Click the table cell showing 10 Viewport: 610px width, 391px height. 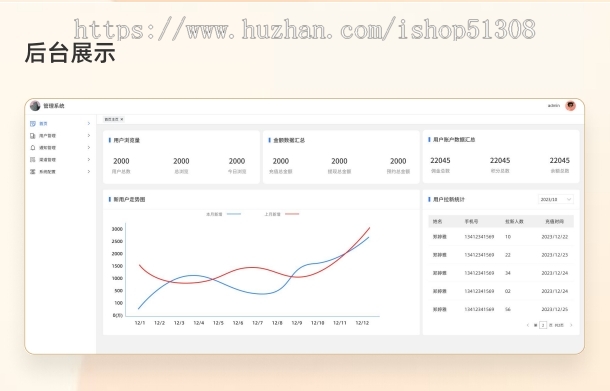pos(508,237)
